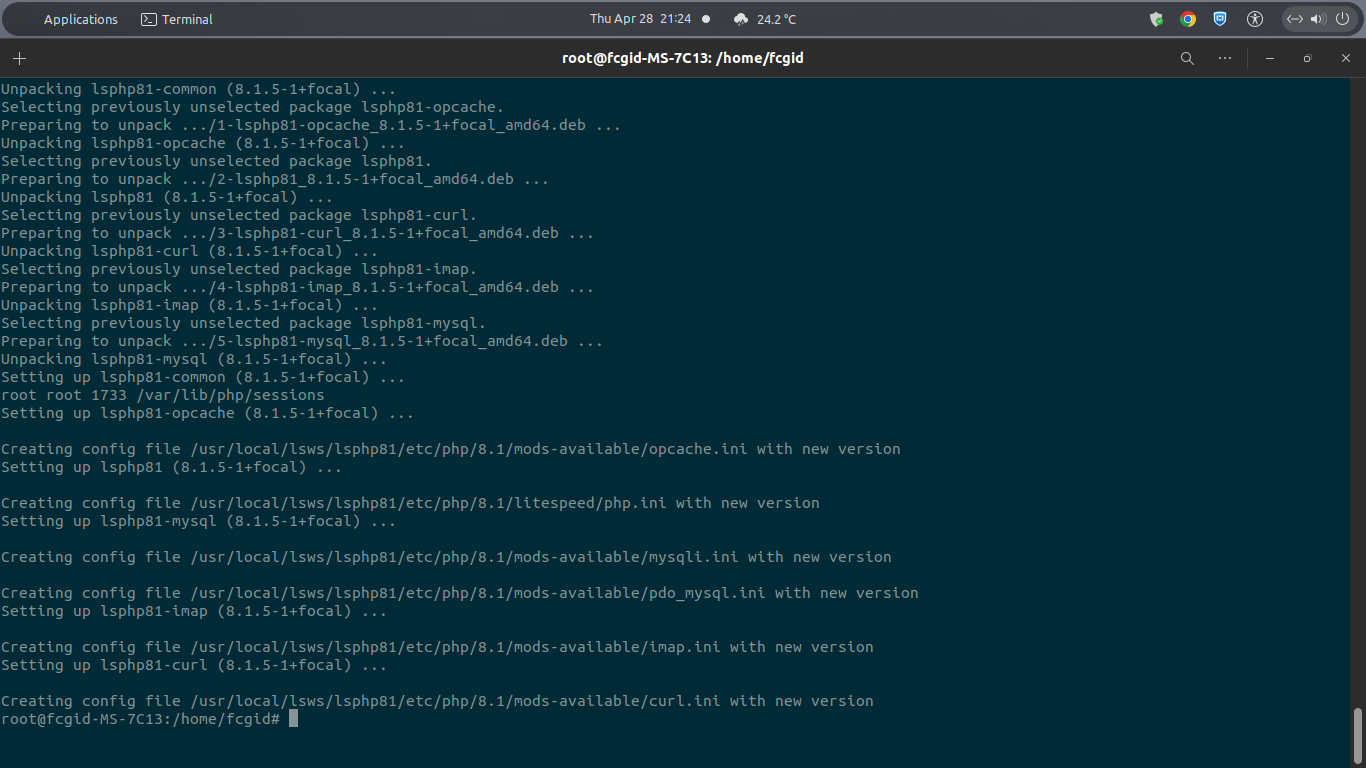Click 'Setting up lsphp81-opcache' line
The image size is (1366, 768).
pyautogui.click(x=208, y=413)
